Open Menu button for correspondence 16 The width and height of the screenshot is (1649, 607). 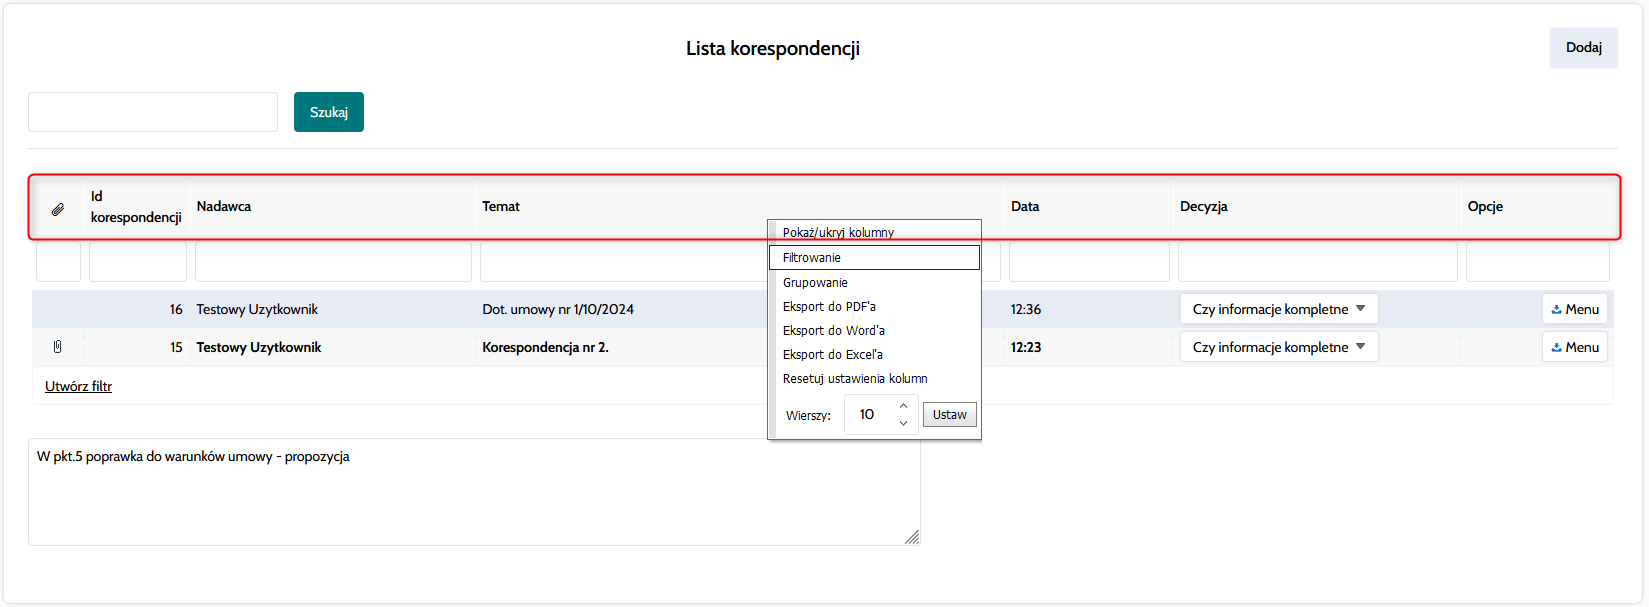[x=1574, y=309]
